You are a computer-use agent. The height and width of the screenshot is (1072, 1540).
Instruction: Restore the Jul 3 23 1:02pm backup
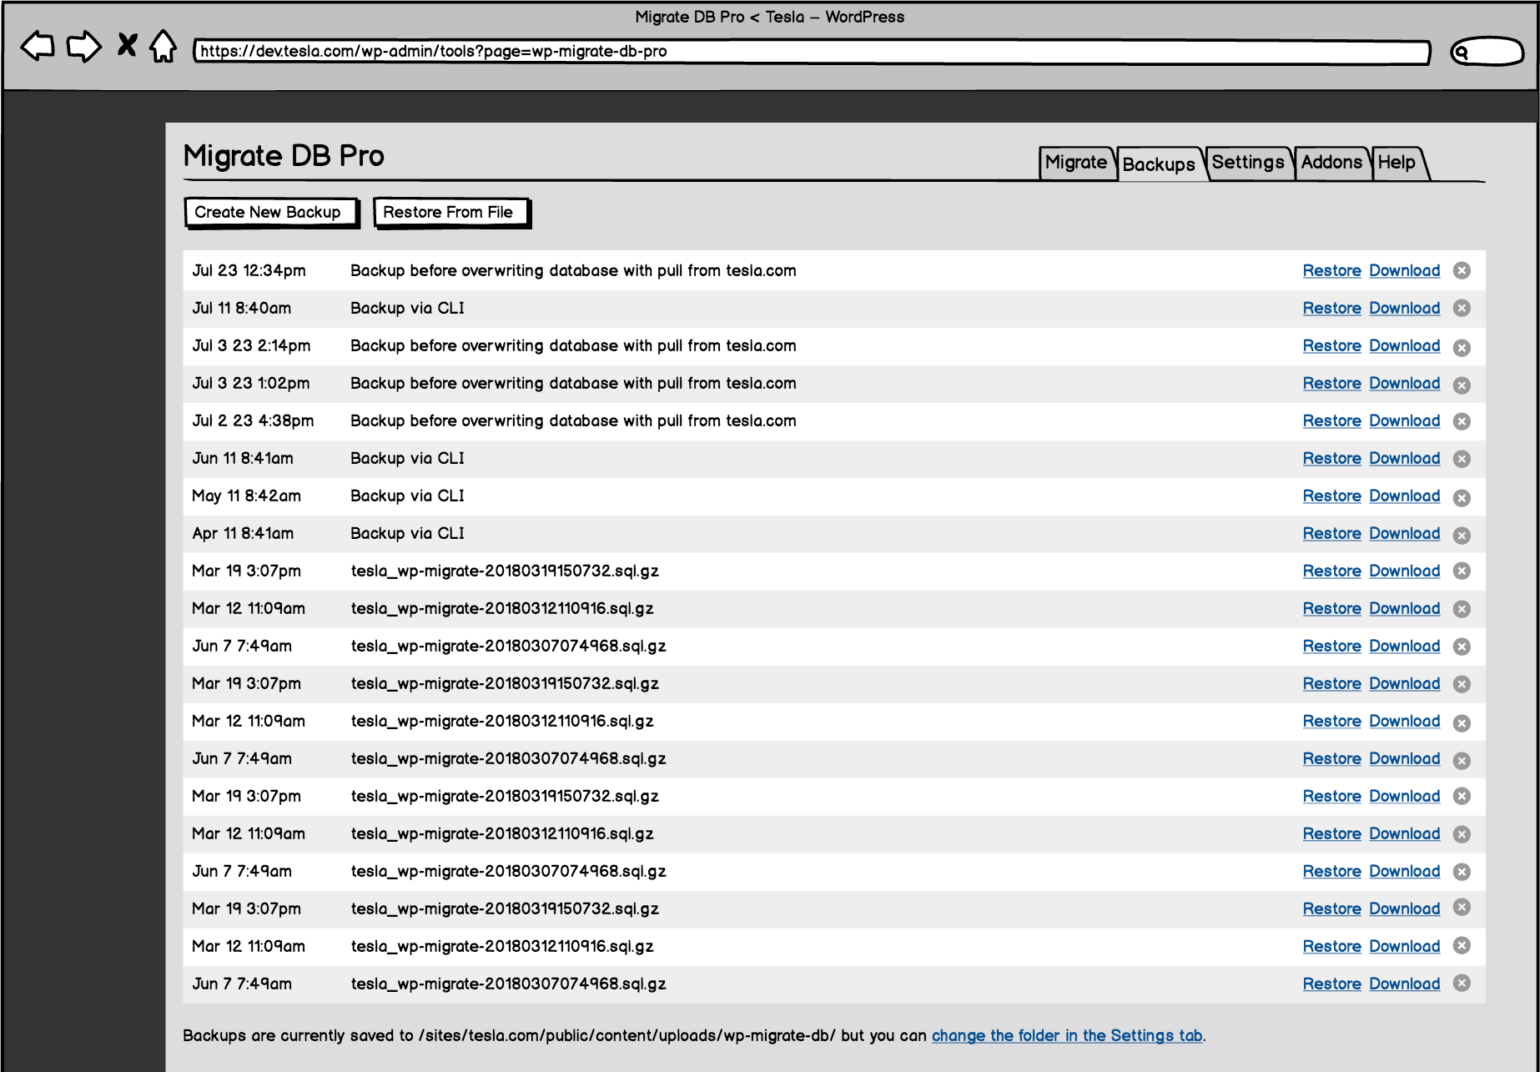coord(1331,384)
